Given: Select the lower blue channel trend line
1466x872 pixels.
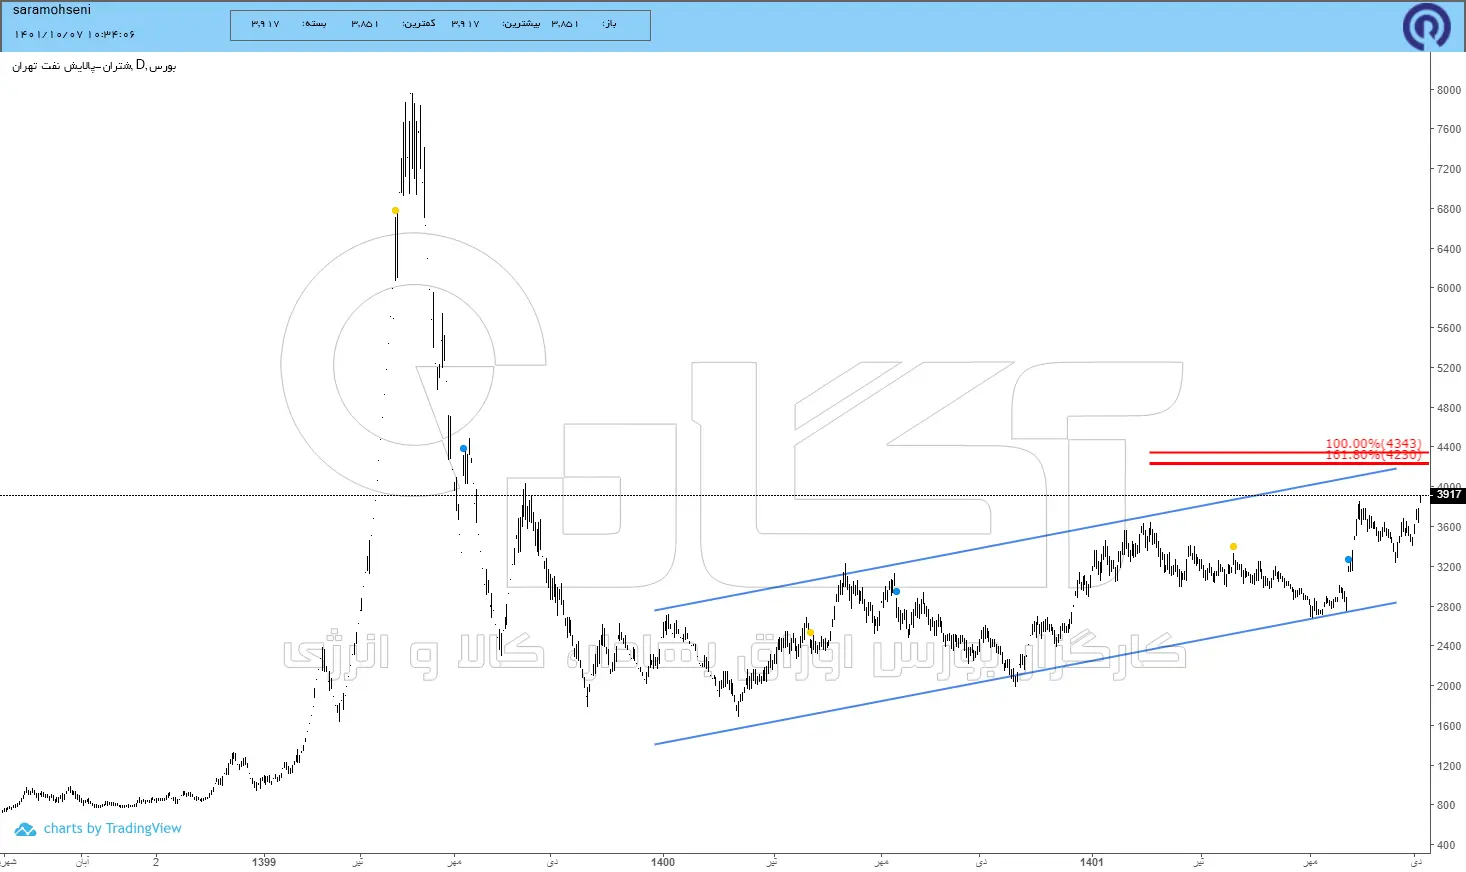Looking at the screenshot, I should (1025, 673).
